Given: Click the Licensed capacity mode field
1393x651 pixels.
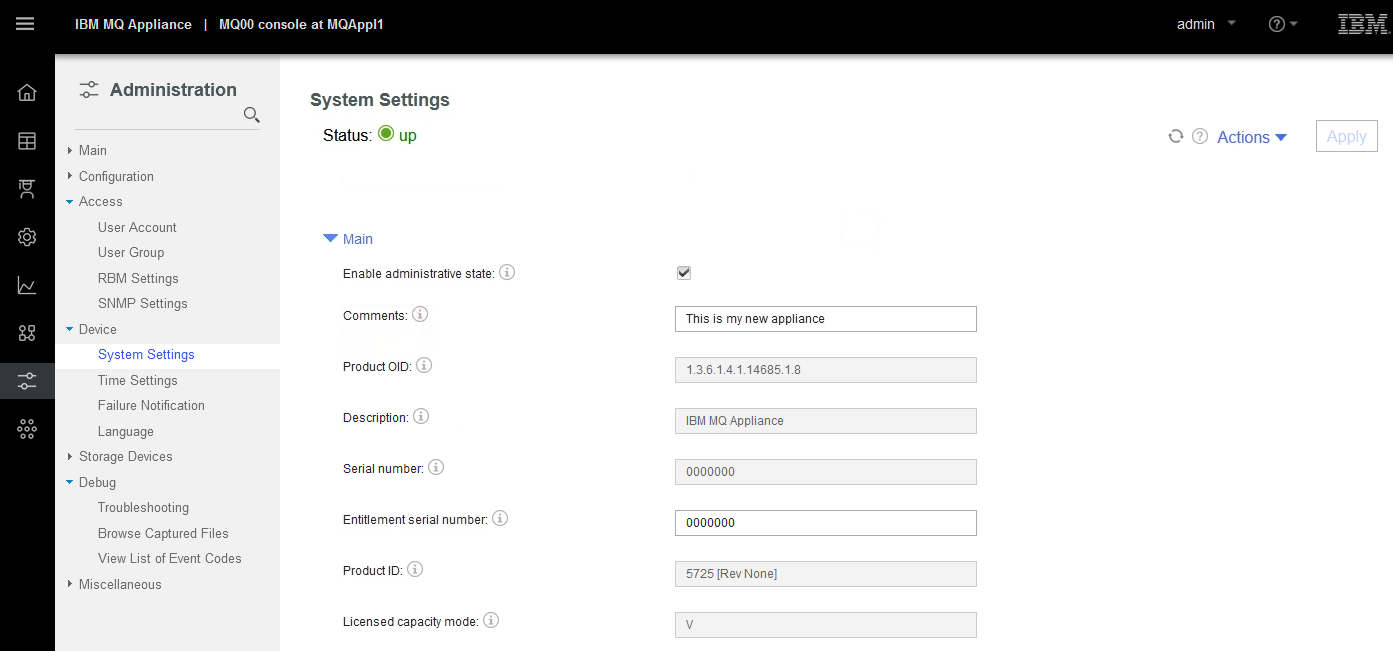Looking at the screenshot, I should click(826, 625).
